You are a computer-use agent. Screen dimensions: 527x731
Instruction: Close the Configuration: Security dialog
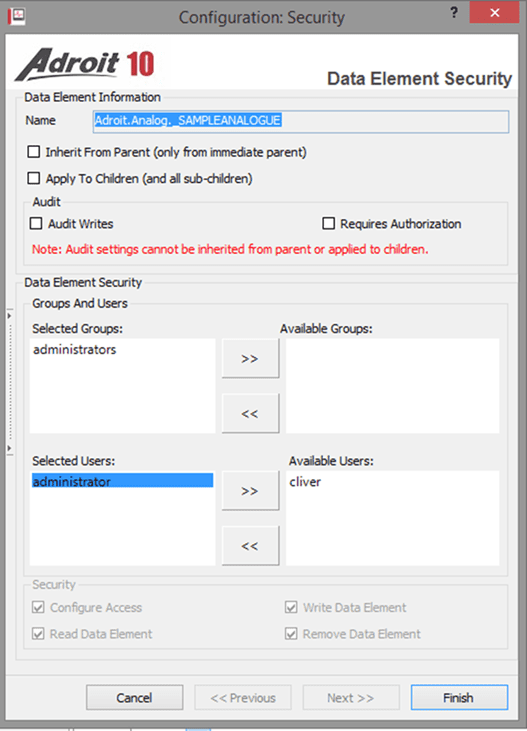coord(494,13)
